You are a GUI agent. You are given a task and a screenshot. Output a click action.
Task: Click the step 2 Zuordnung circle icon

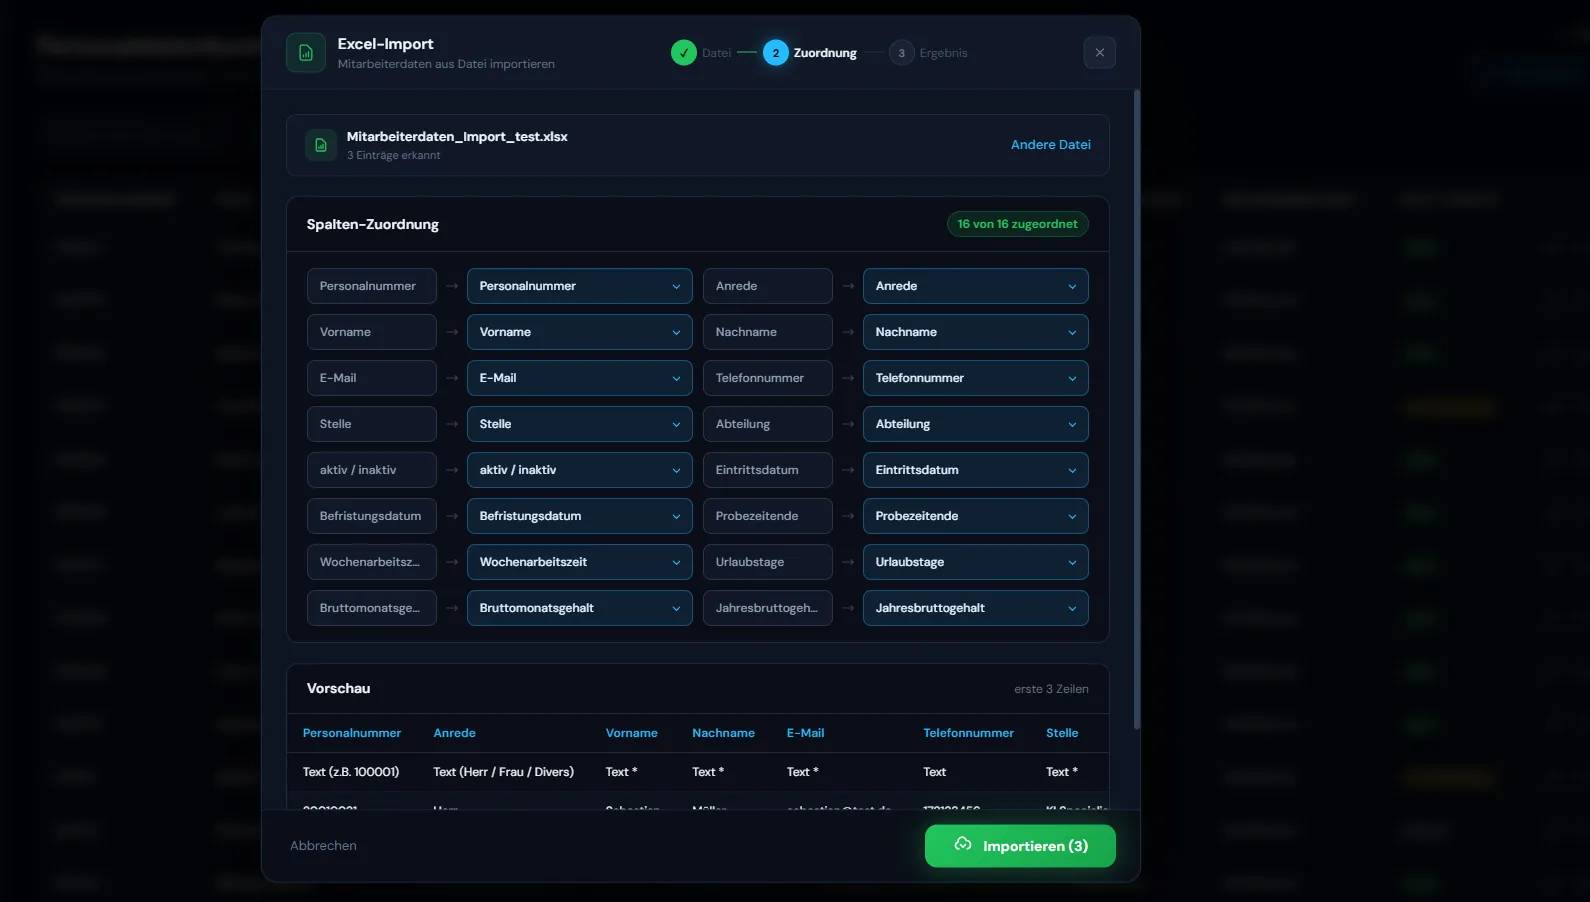pos(776,53)
